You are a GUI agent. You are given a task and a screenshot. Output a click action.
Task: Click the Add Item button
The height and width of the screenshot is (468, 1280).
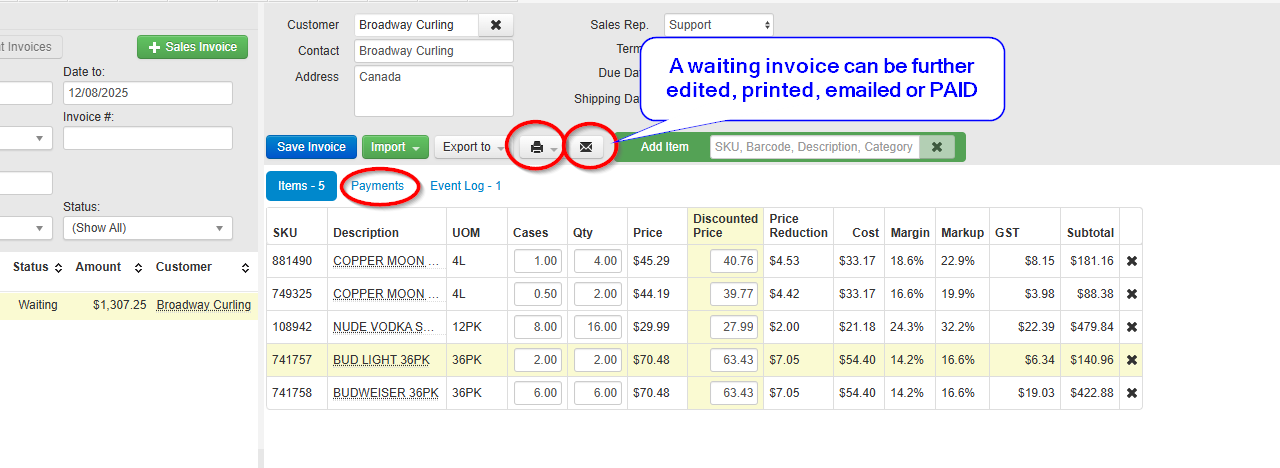tap(665, 147)
